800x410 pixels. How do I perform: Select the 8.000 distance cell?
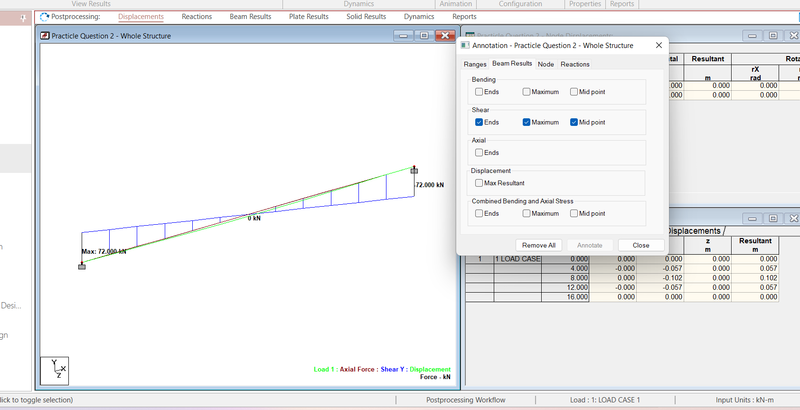(x=565, y=278)
